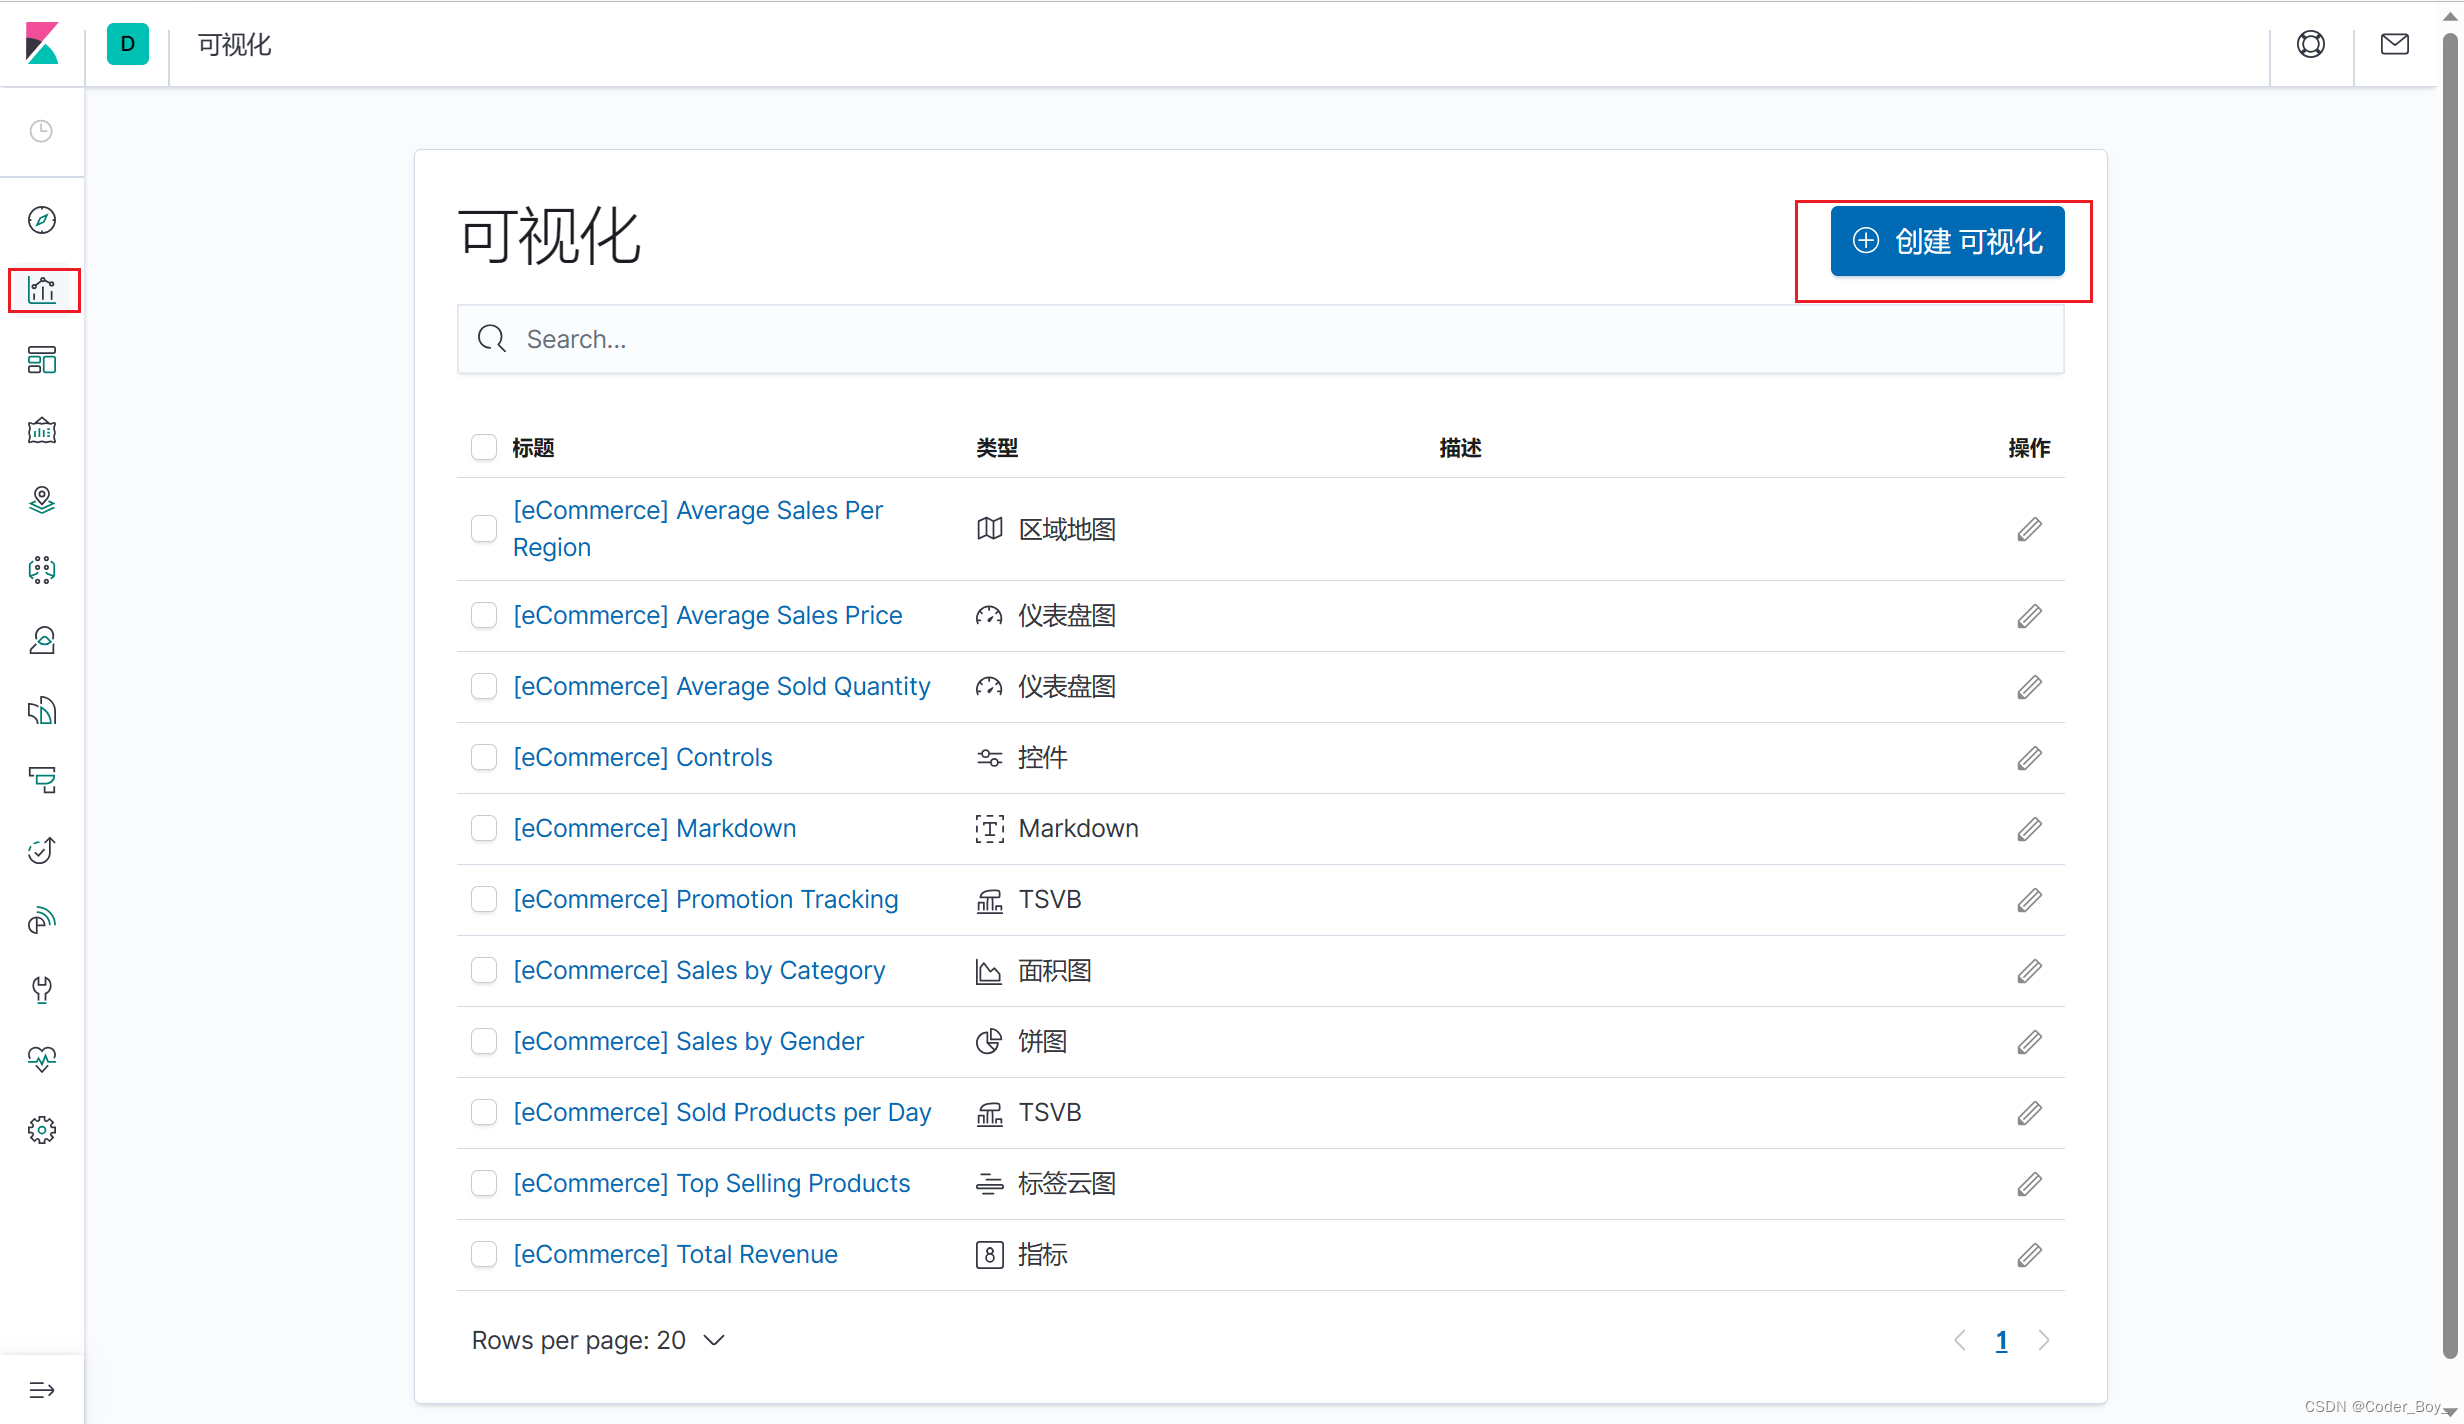Click the 可视化 breadcrumb in header
The height and width of the screenshot is (1424, 2464).
click(234, 45)
